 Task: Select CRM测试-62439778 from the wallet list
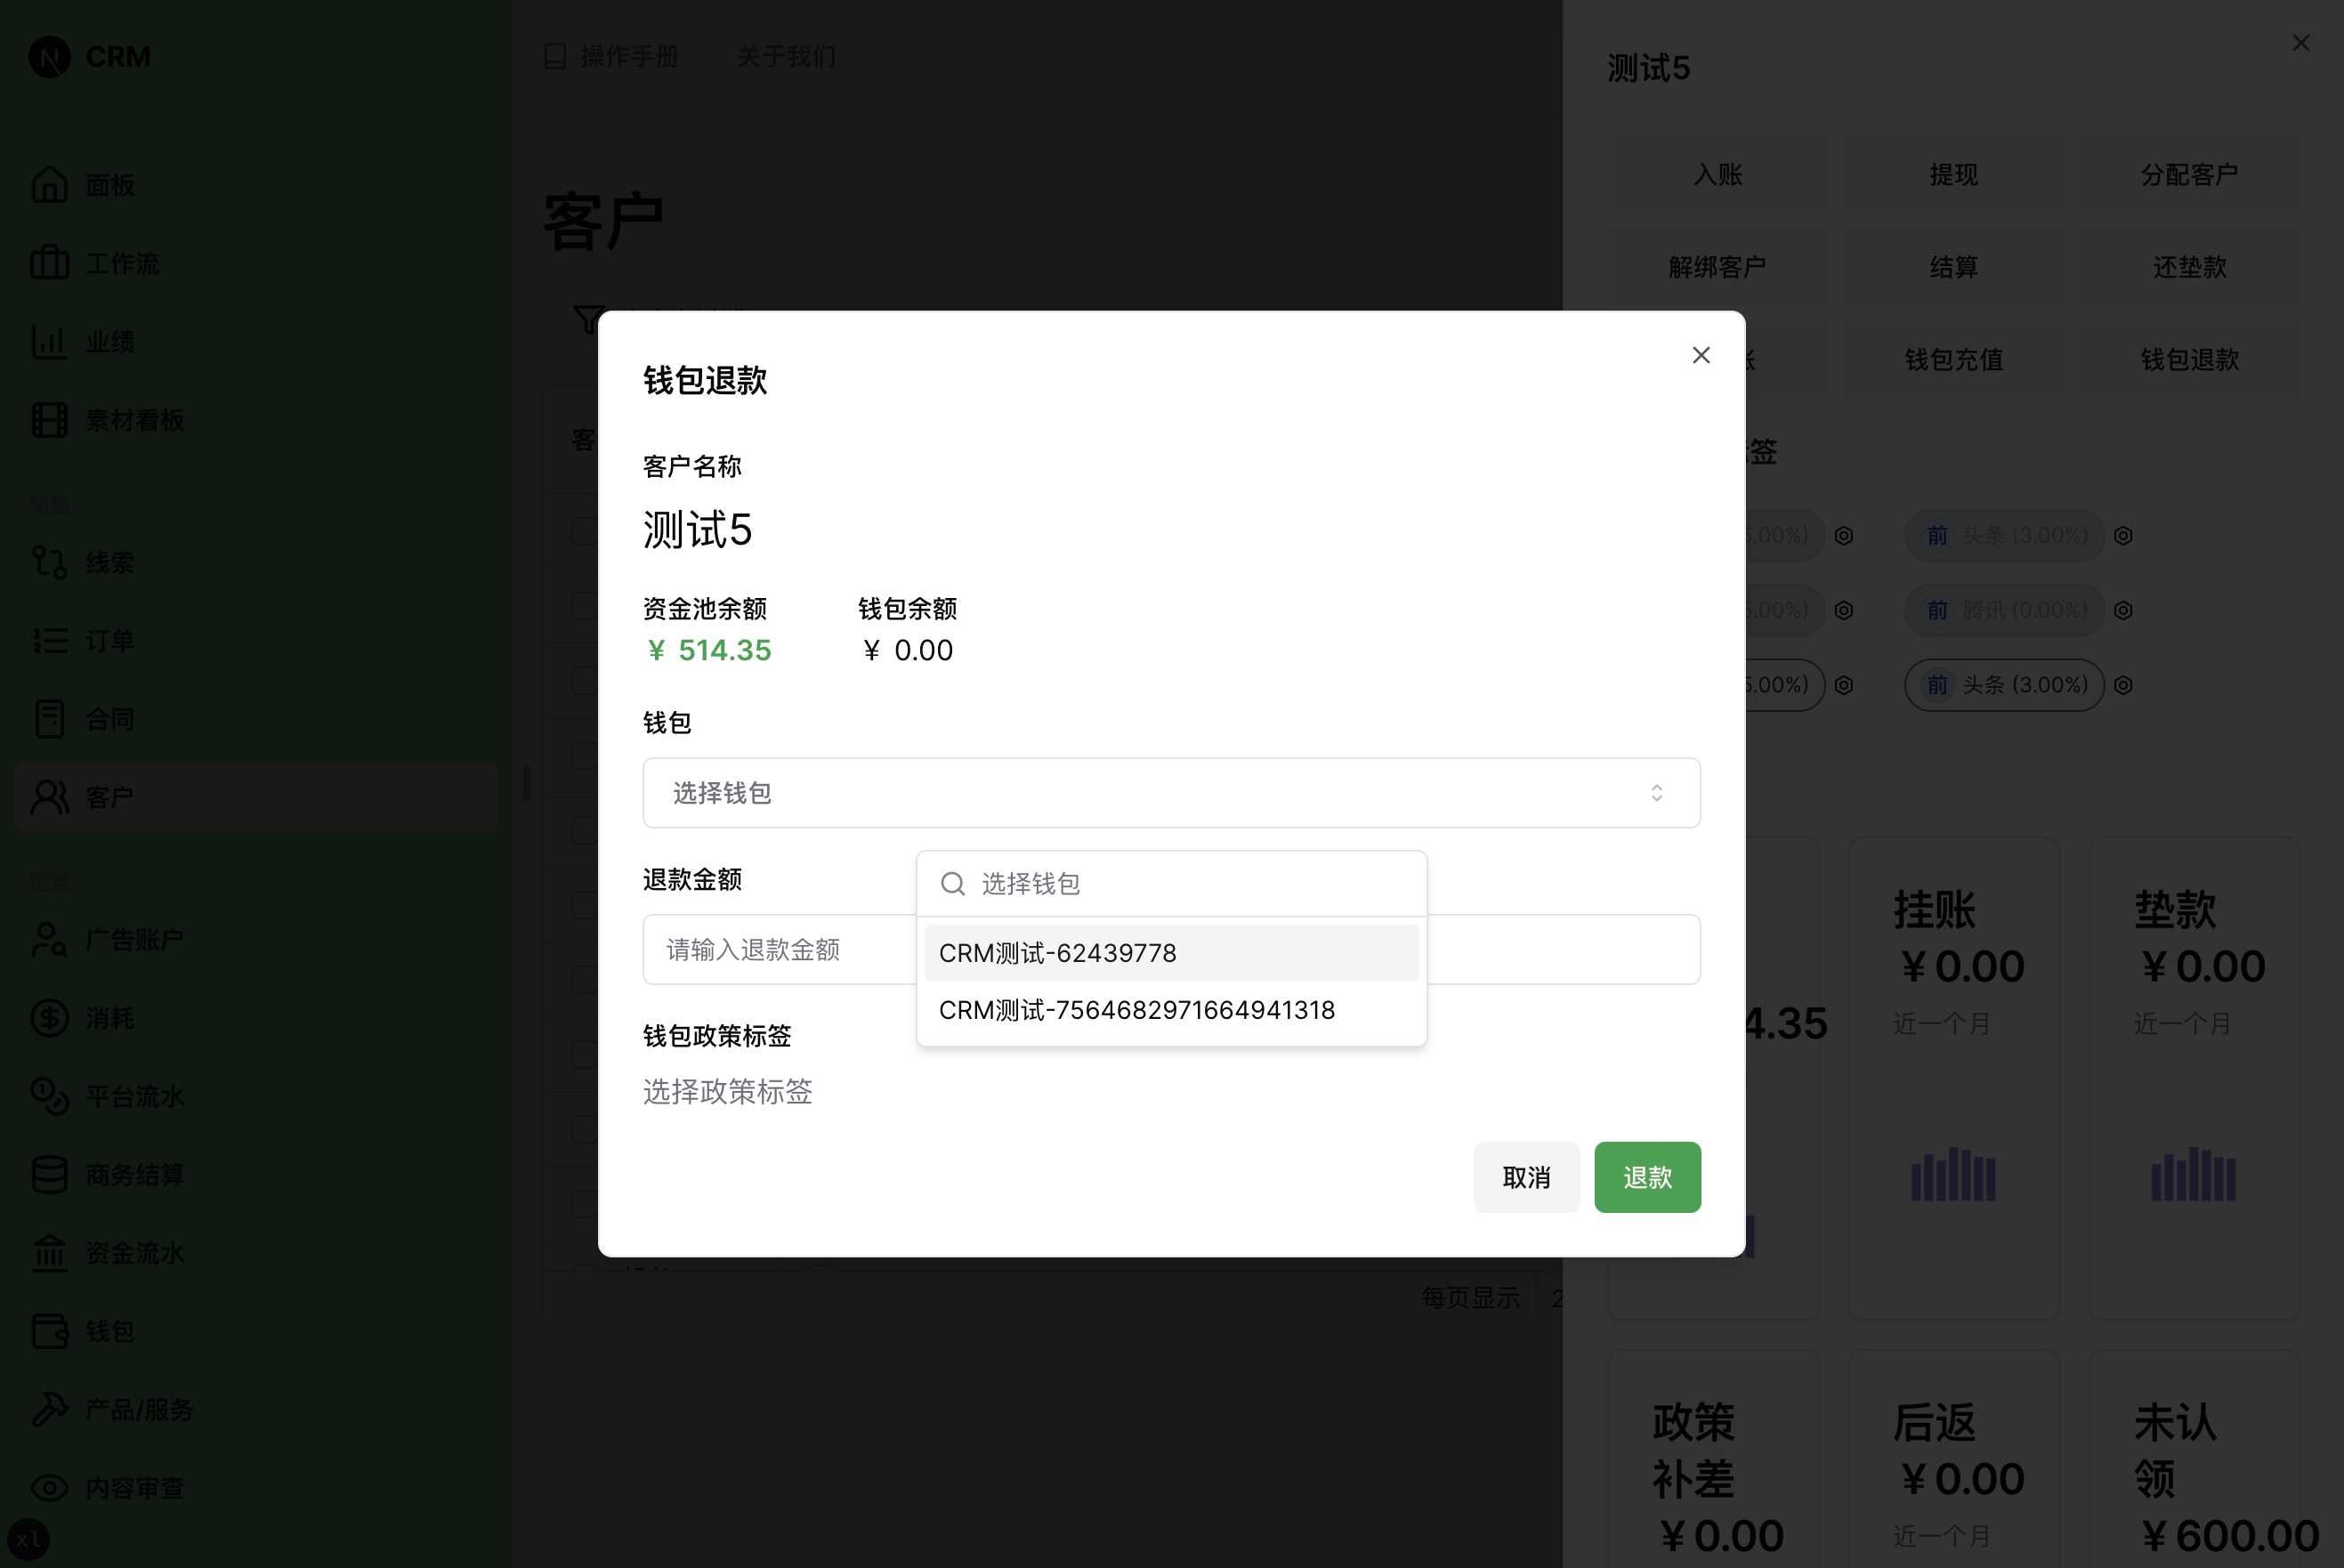1057,952
